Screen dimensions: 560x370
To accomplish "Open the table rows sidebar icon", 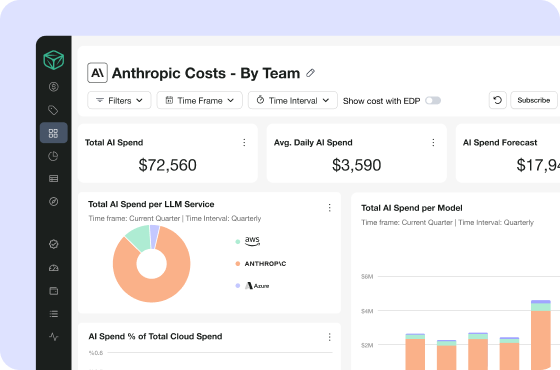I will 54,179.
